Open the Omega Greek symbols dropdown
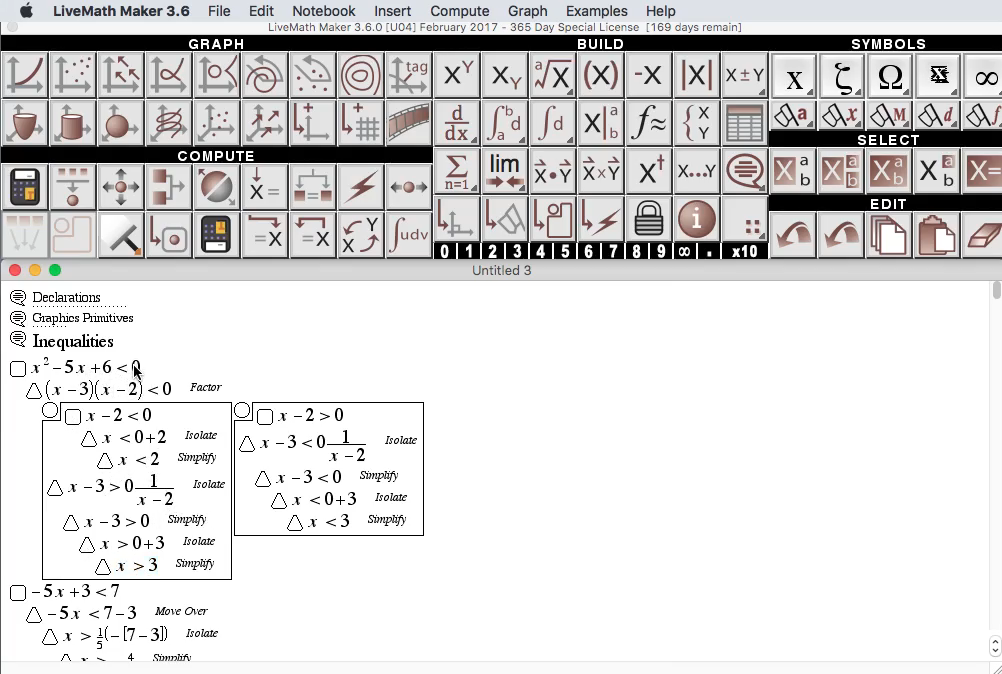This screenshot has width=1002, height=674. (x=889, y=77)
